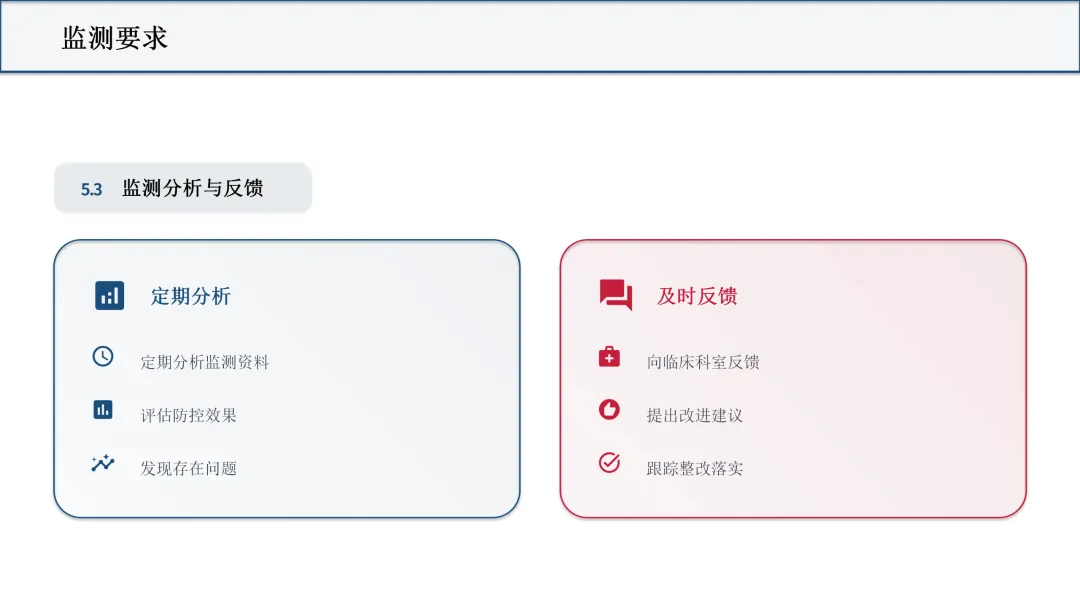Select the small chart icon beside 评估防控效果

tap(103, 410)
